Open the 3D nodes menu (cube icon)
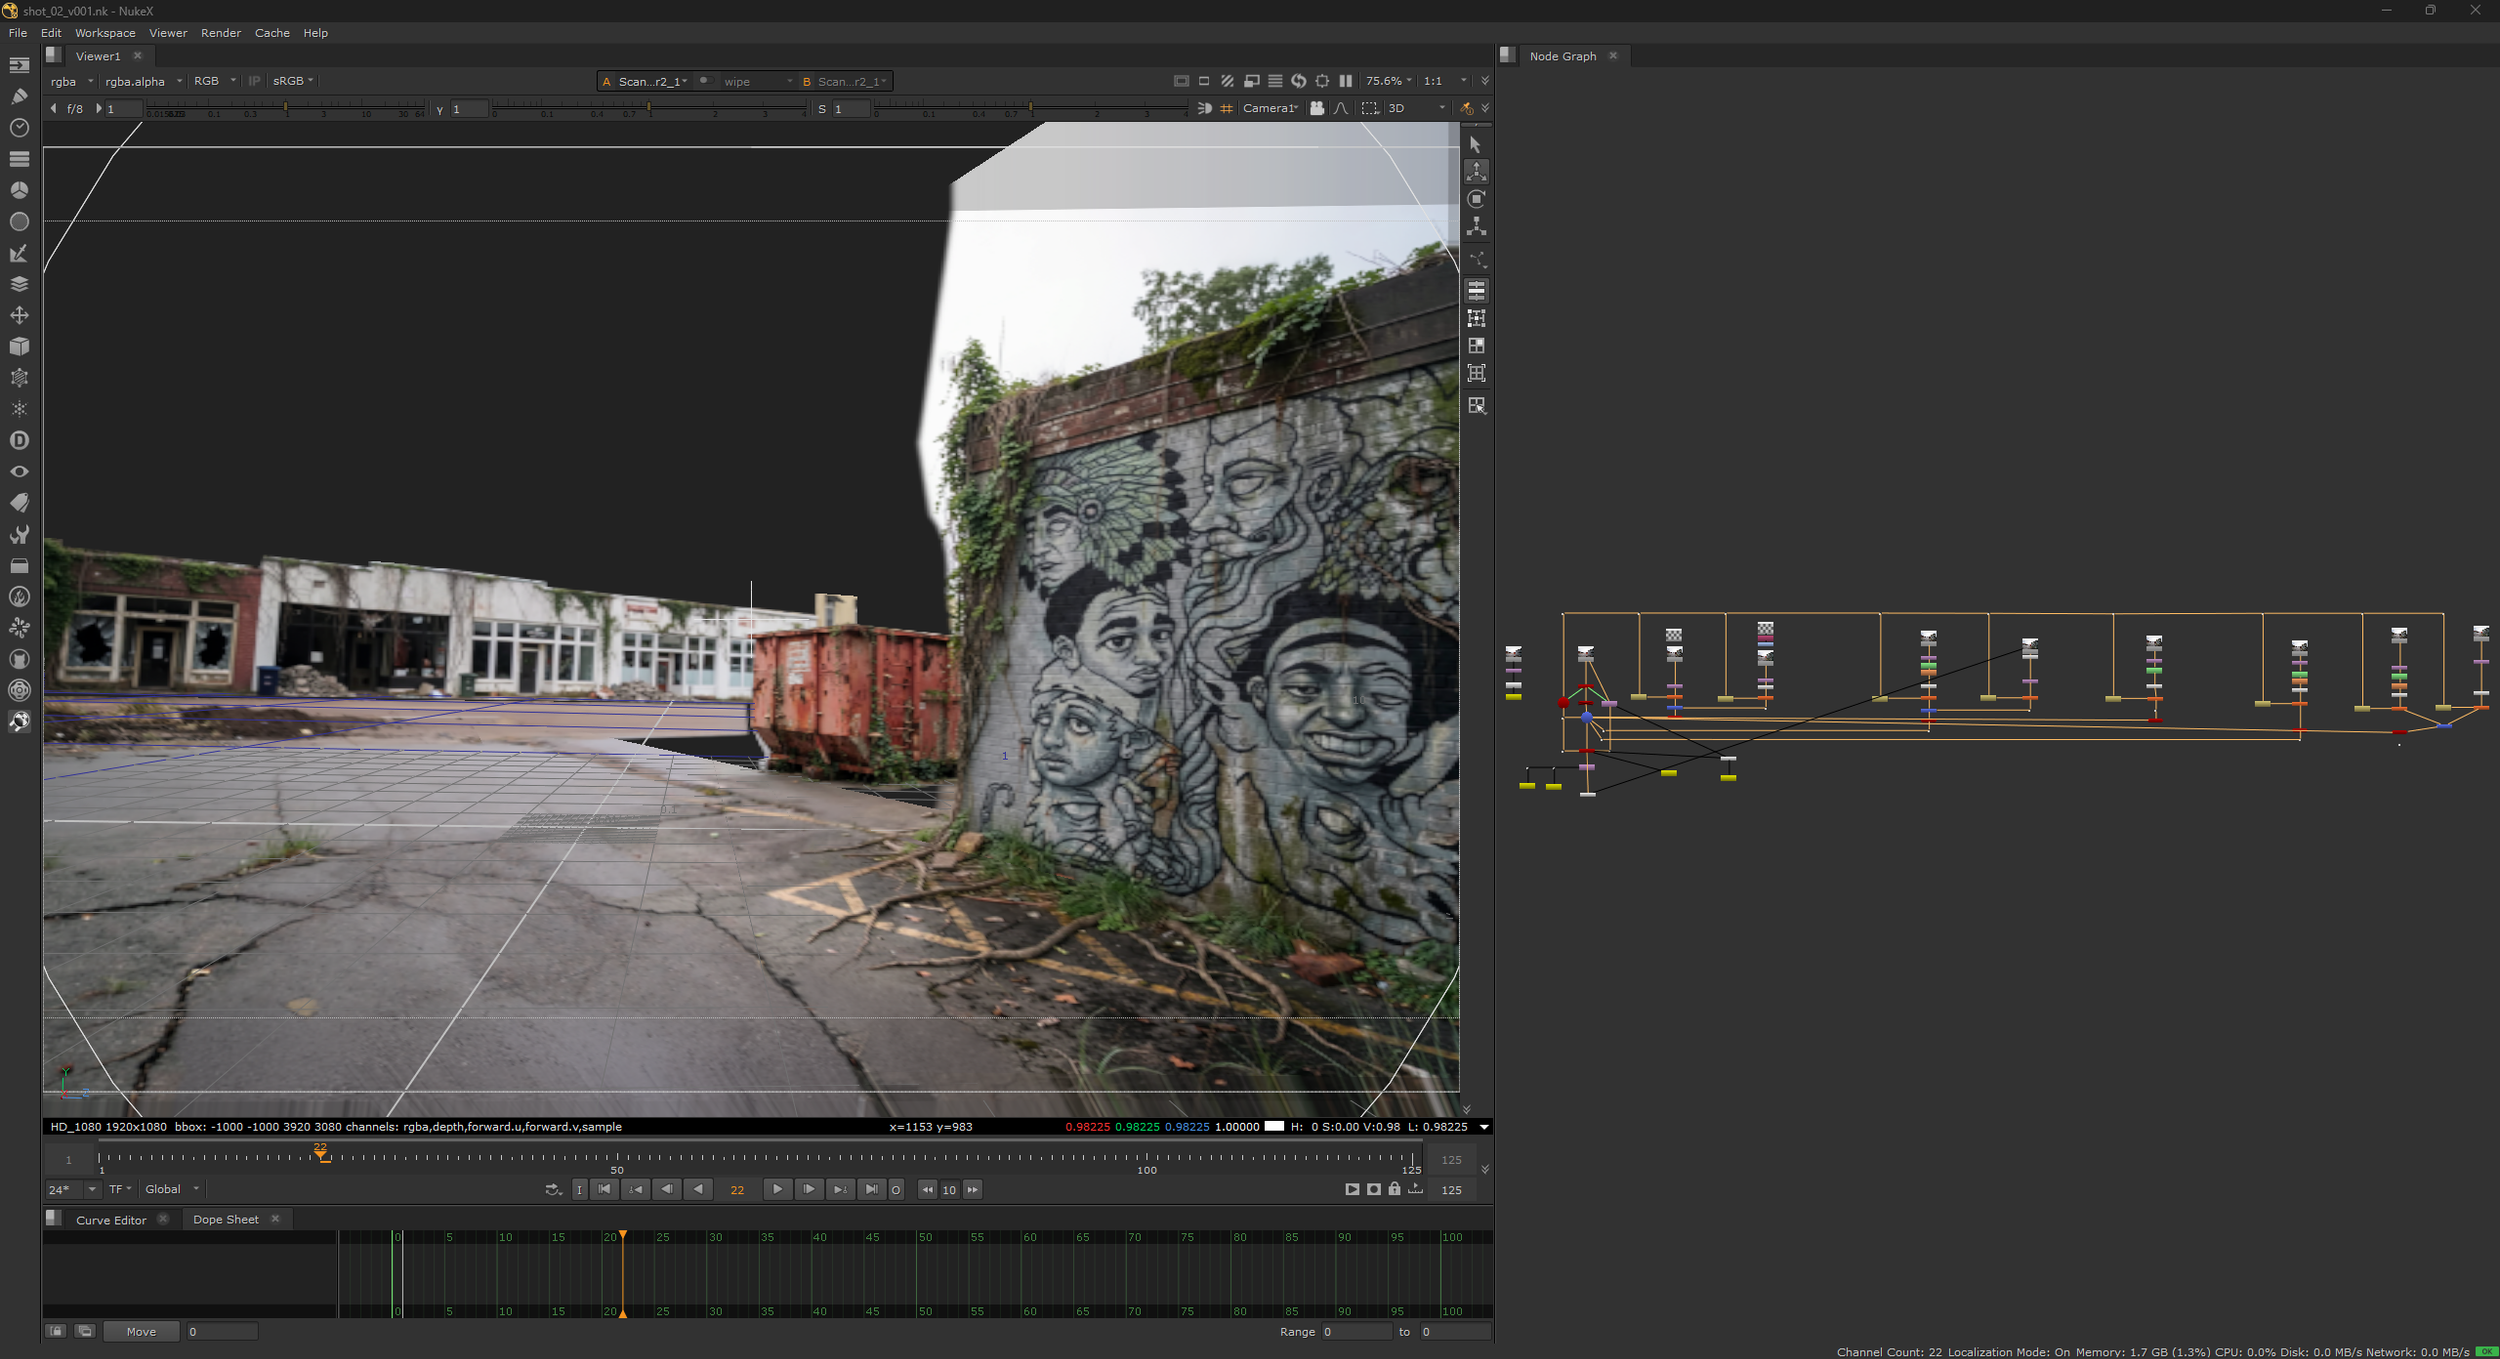2500x1359 pixels. tap(19, 346)
